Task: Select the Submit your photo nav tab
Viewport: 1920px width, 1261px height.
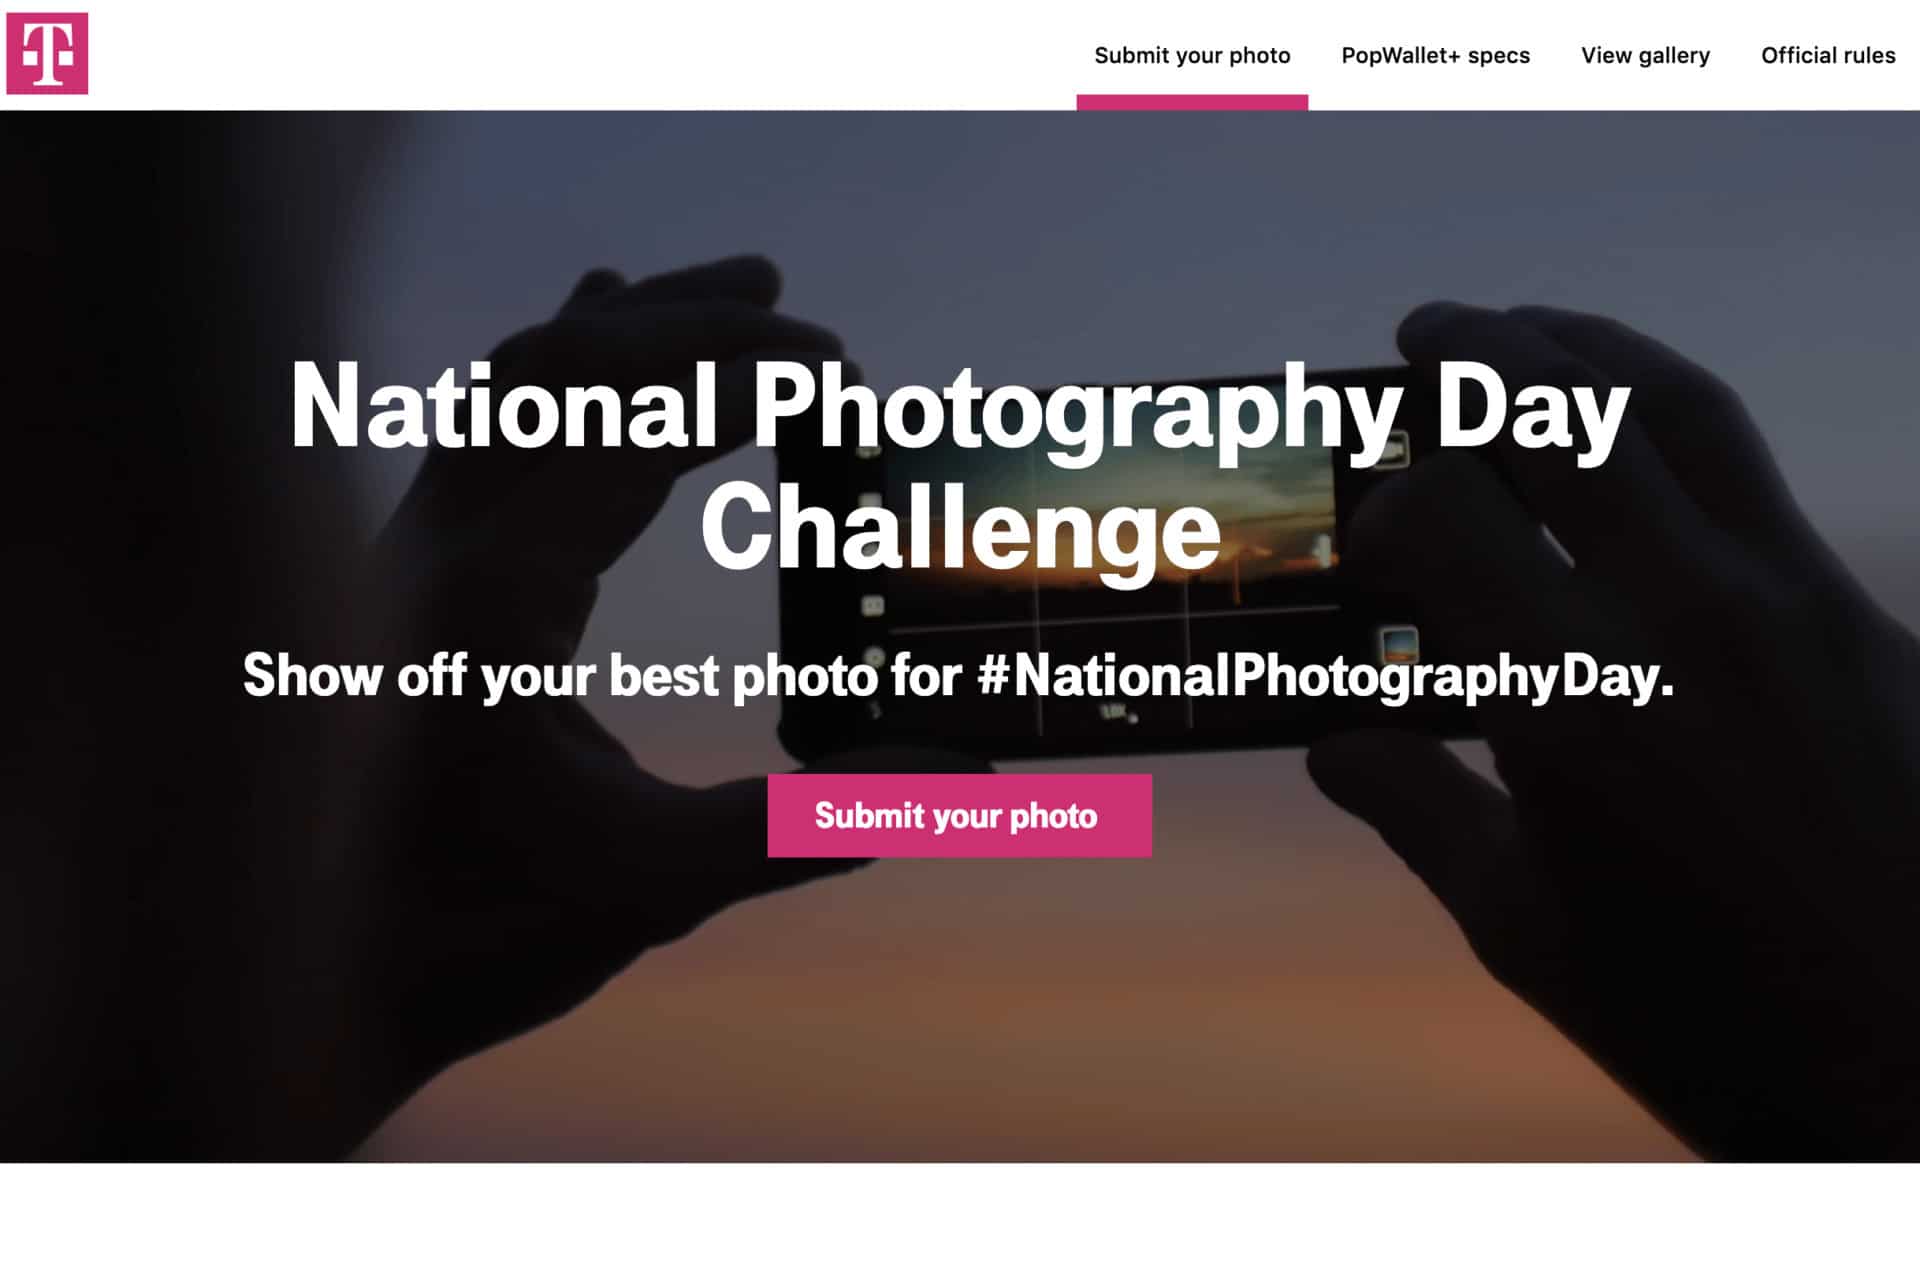Action: (x=1192, y=56)
